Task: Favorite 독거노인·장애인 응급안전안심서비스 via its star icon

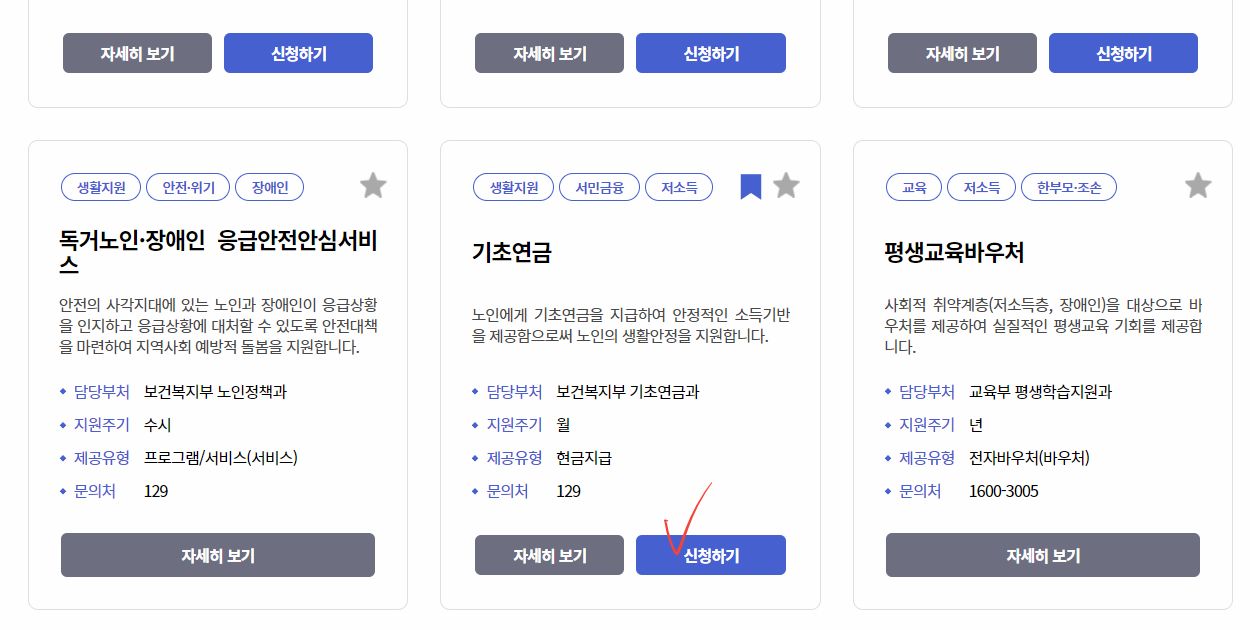Action: click(374, 184)
